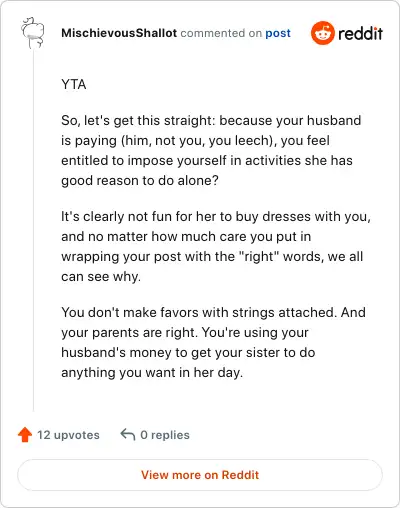Viewport: 400px width, 508px height.
Task: Click the closing line "anything you want in her day"
Action: pos(152,373)
